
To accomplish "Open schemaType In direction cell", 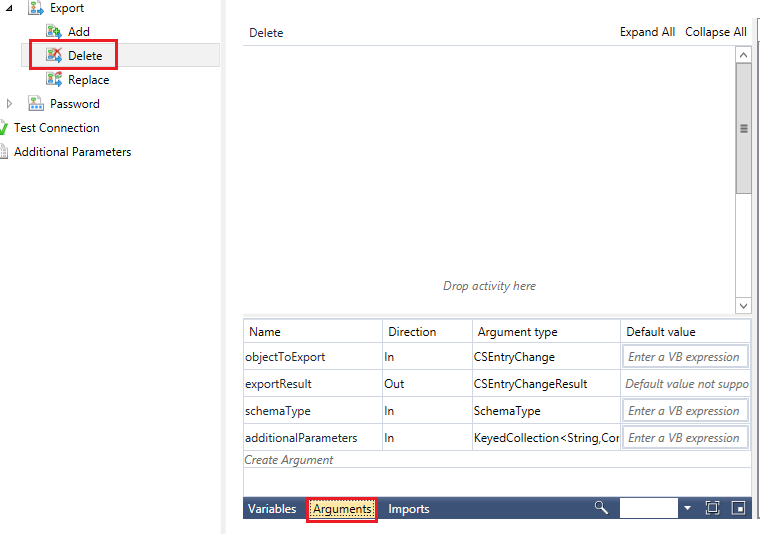I will (x=427, y=410).
